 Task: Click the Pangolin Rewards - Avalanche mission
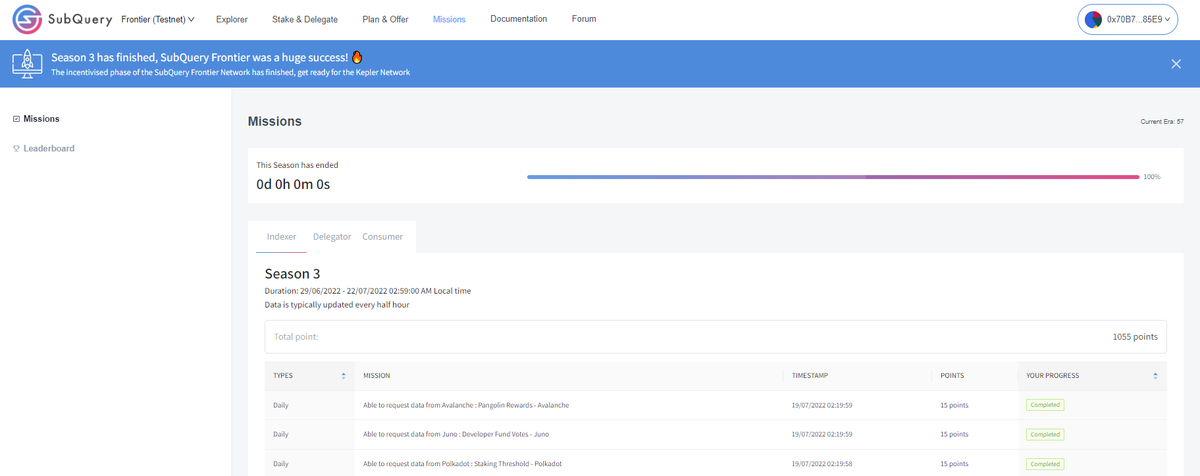pos(466,405)
